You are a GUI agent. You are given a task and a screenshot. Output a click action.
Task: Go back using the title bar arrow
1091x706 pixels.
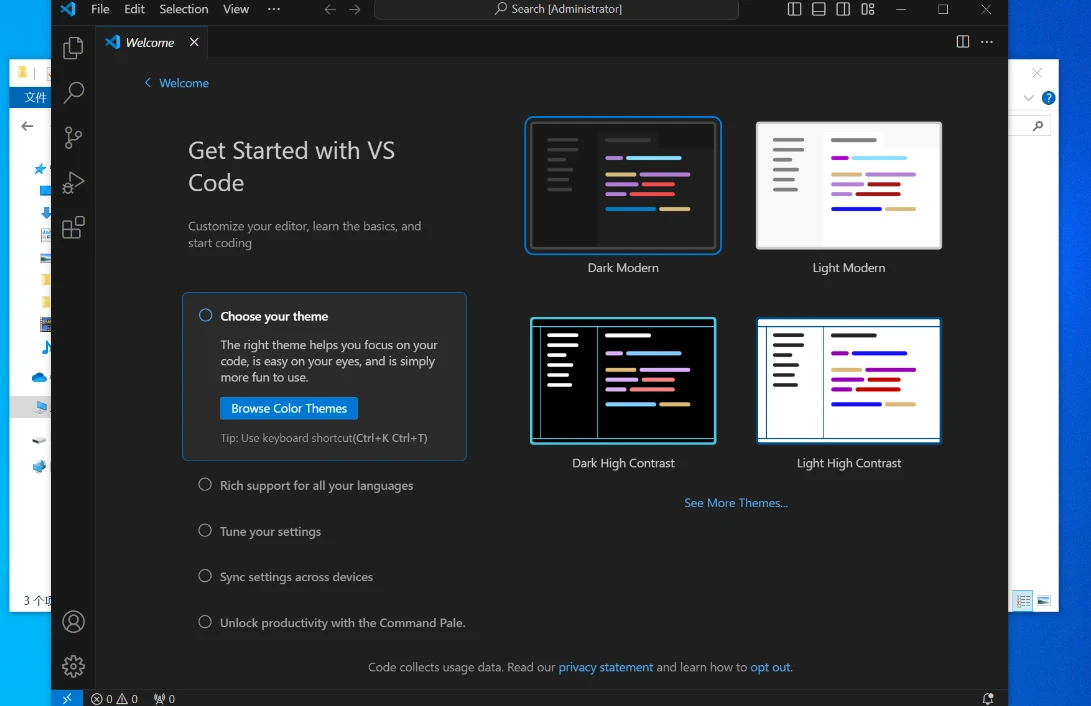point(331,9)
